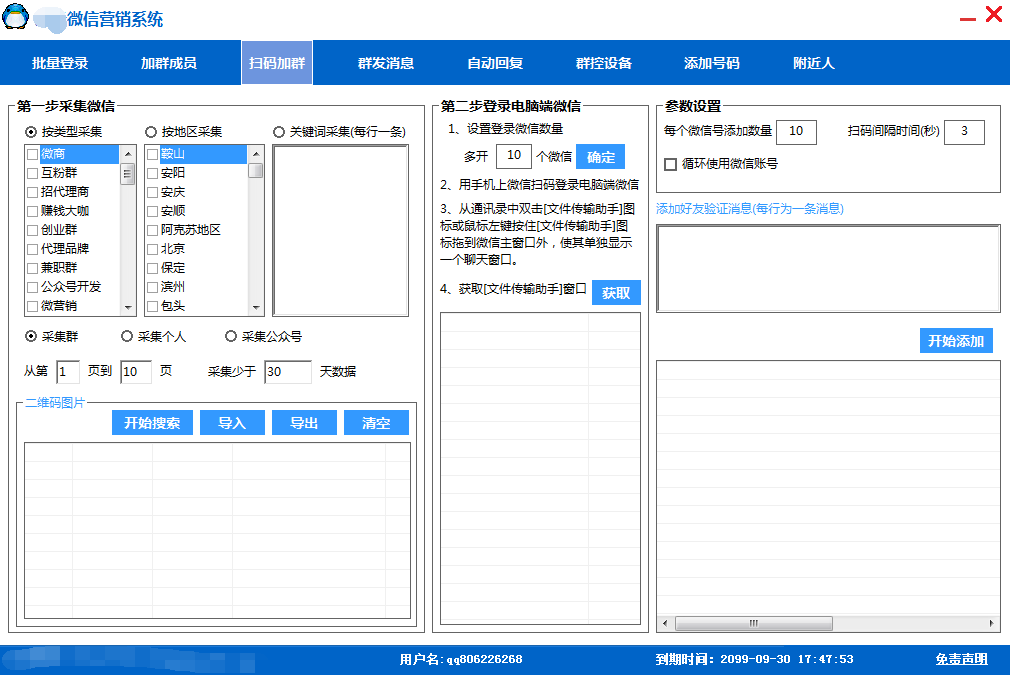Click the 扫码间隔时间 seconds field
The height and width of the screenshot is (675, 1010).
[964, 132]
